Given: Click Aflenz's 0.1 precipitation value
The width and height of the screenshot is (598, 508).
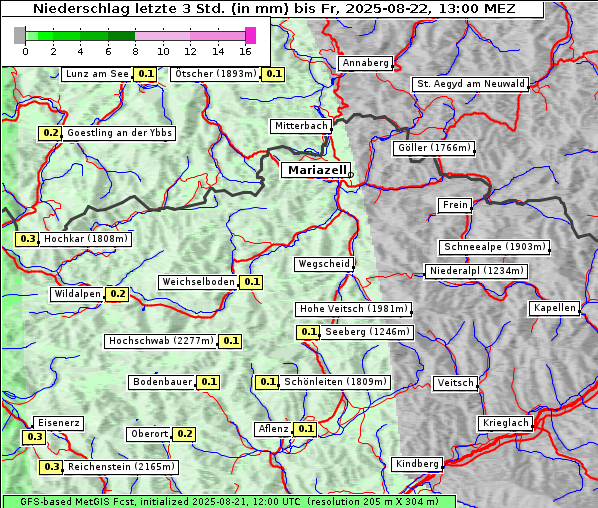Looking at the screenshot, I should (x=305, y=429).
